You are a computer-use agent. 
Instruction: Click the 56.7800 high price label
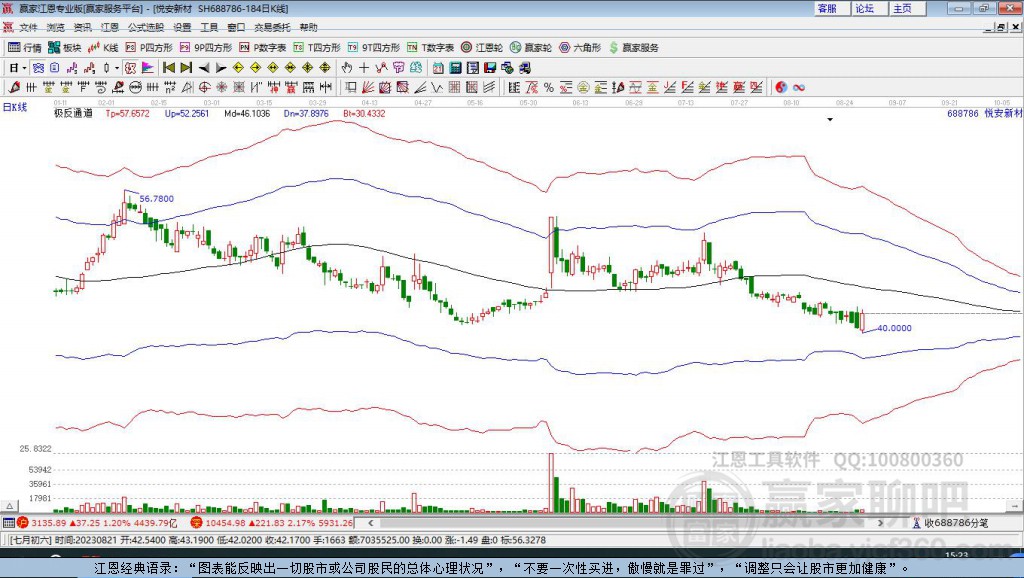pos(157,199)
